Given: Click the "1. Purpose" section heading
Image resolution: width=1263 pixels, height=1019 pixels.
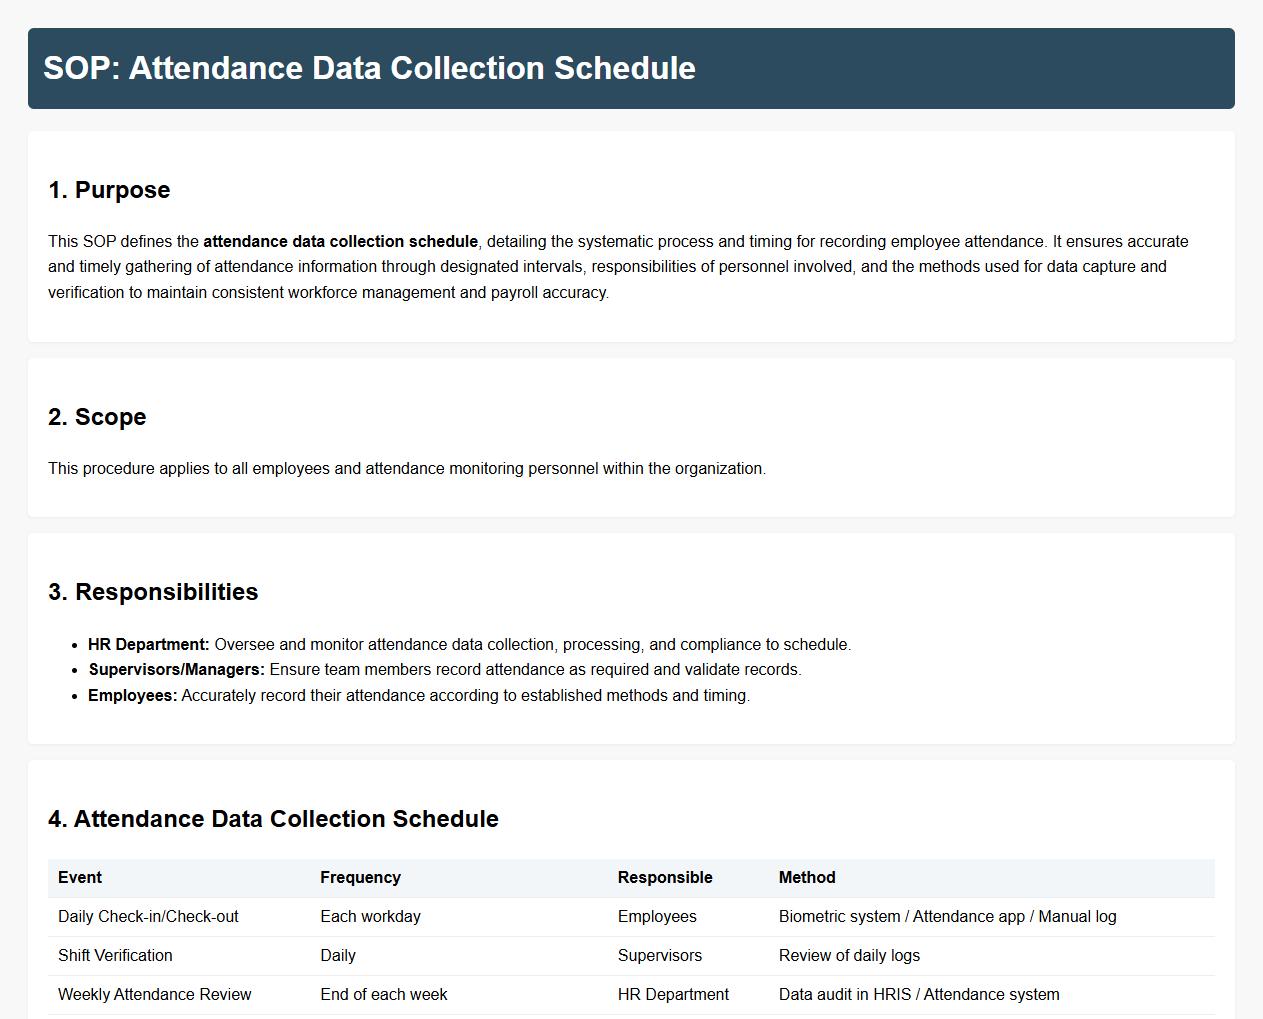Looking at the screenshot, I should 109,190.
